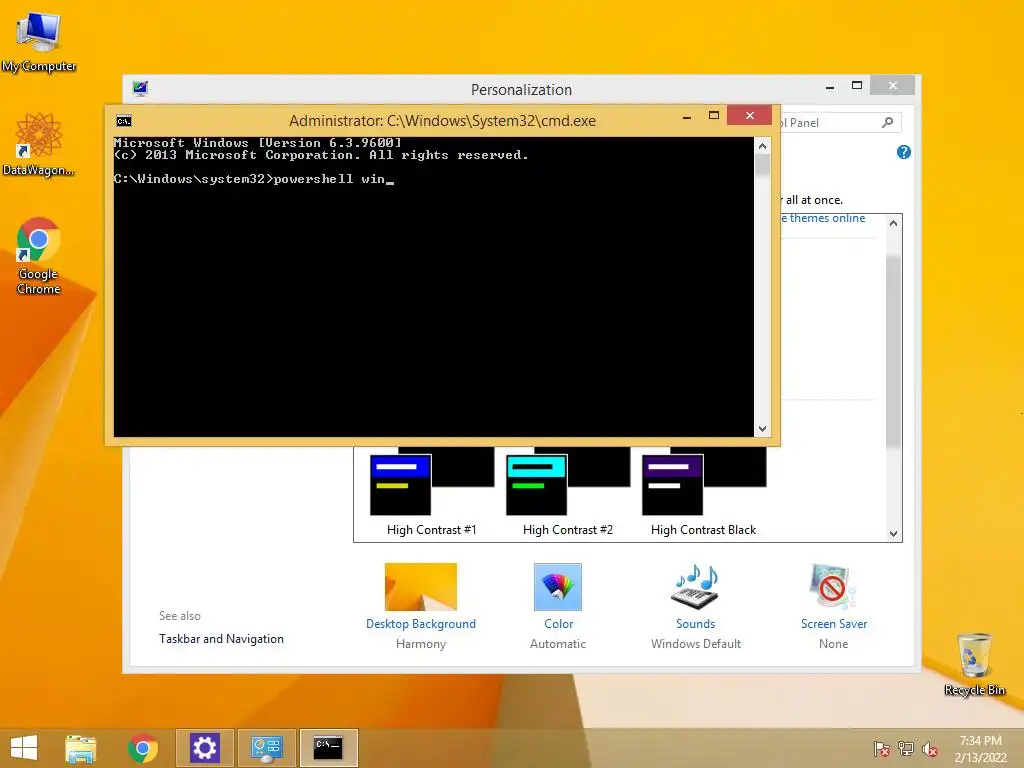
Task: Close the cmd.exe window
Action: (750, 115)
